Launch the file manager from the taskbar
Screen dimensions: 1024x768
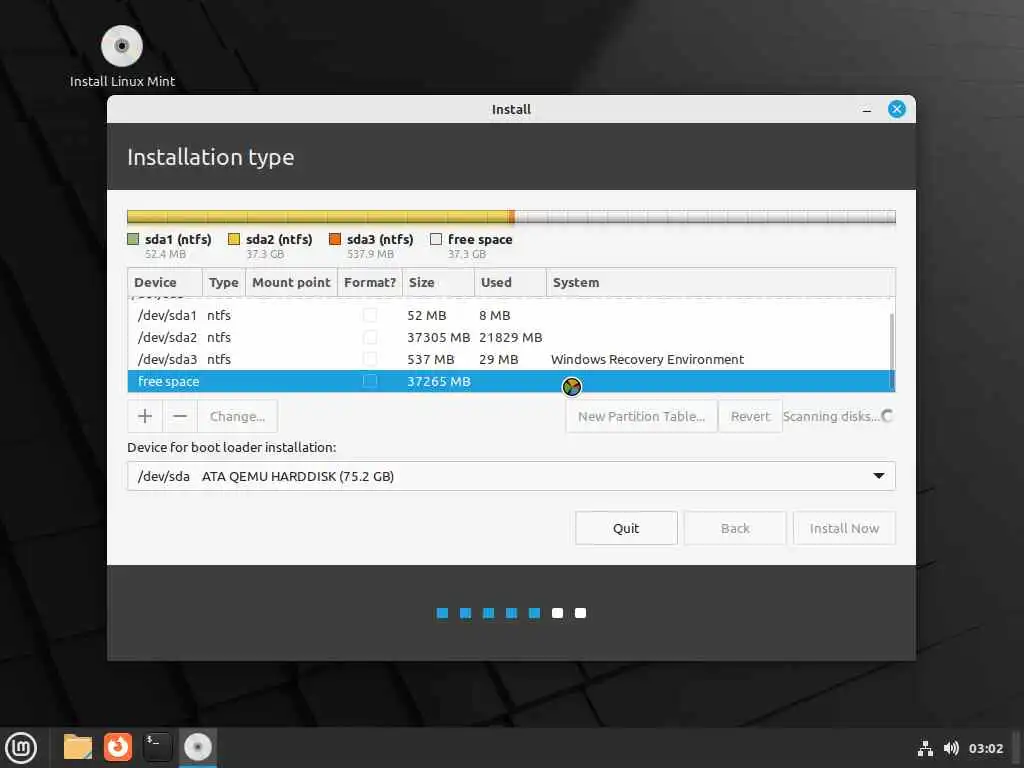(x=78, y=747)
